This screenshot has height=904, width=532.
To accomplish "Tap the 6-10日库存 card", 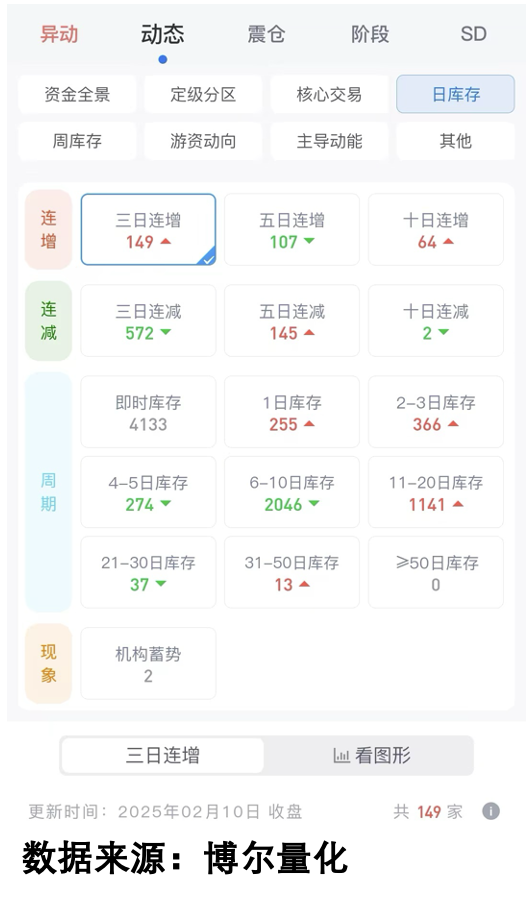I will pos(292,492).
